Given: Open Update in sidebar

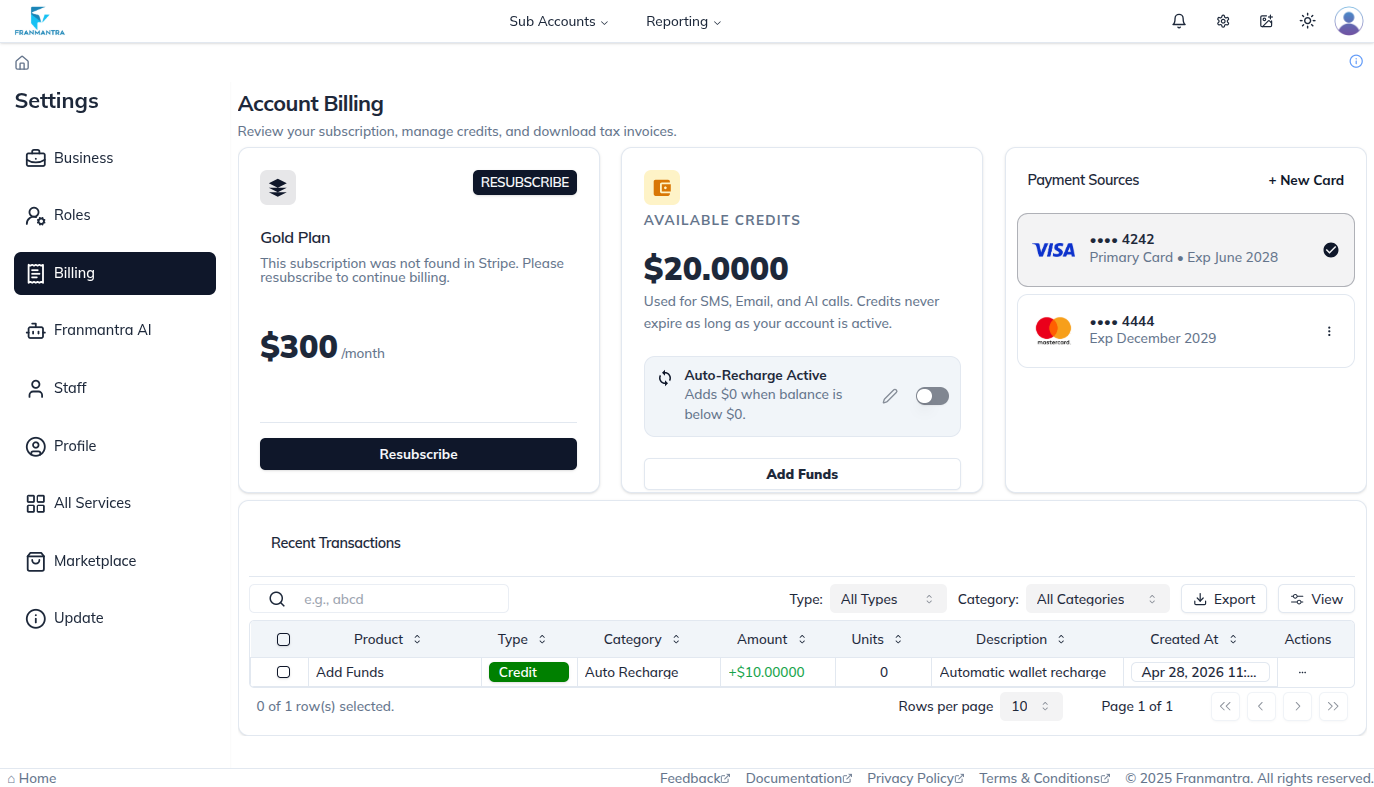Looking at the screenshot, I should pyautogui.click(x=115, y=618).
